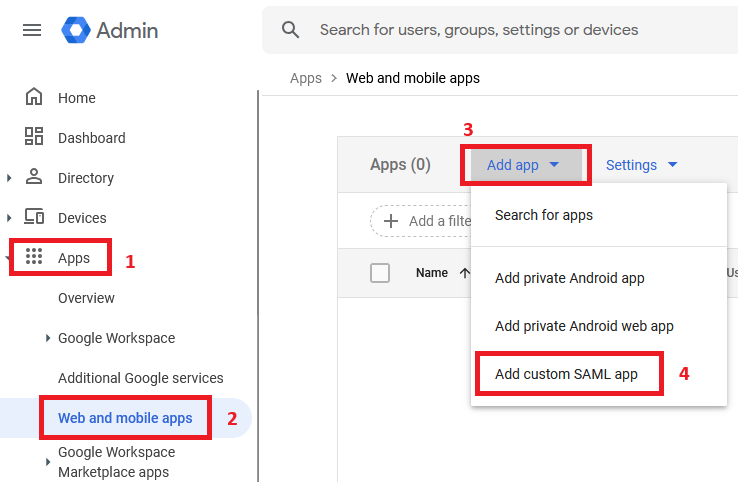
Task: Open Devices in the sidebar
Action: pyautogui.click(x=82, y=218)
